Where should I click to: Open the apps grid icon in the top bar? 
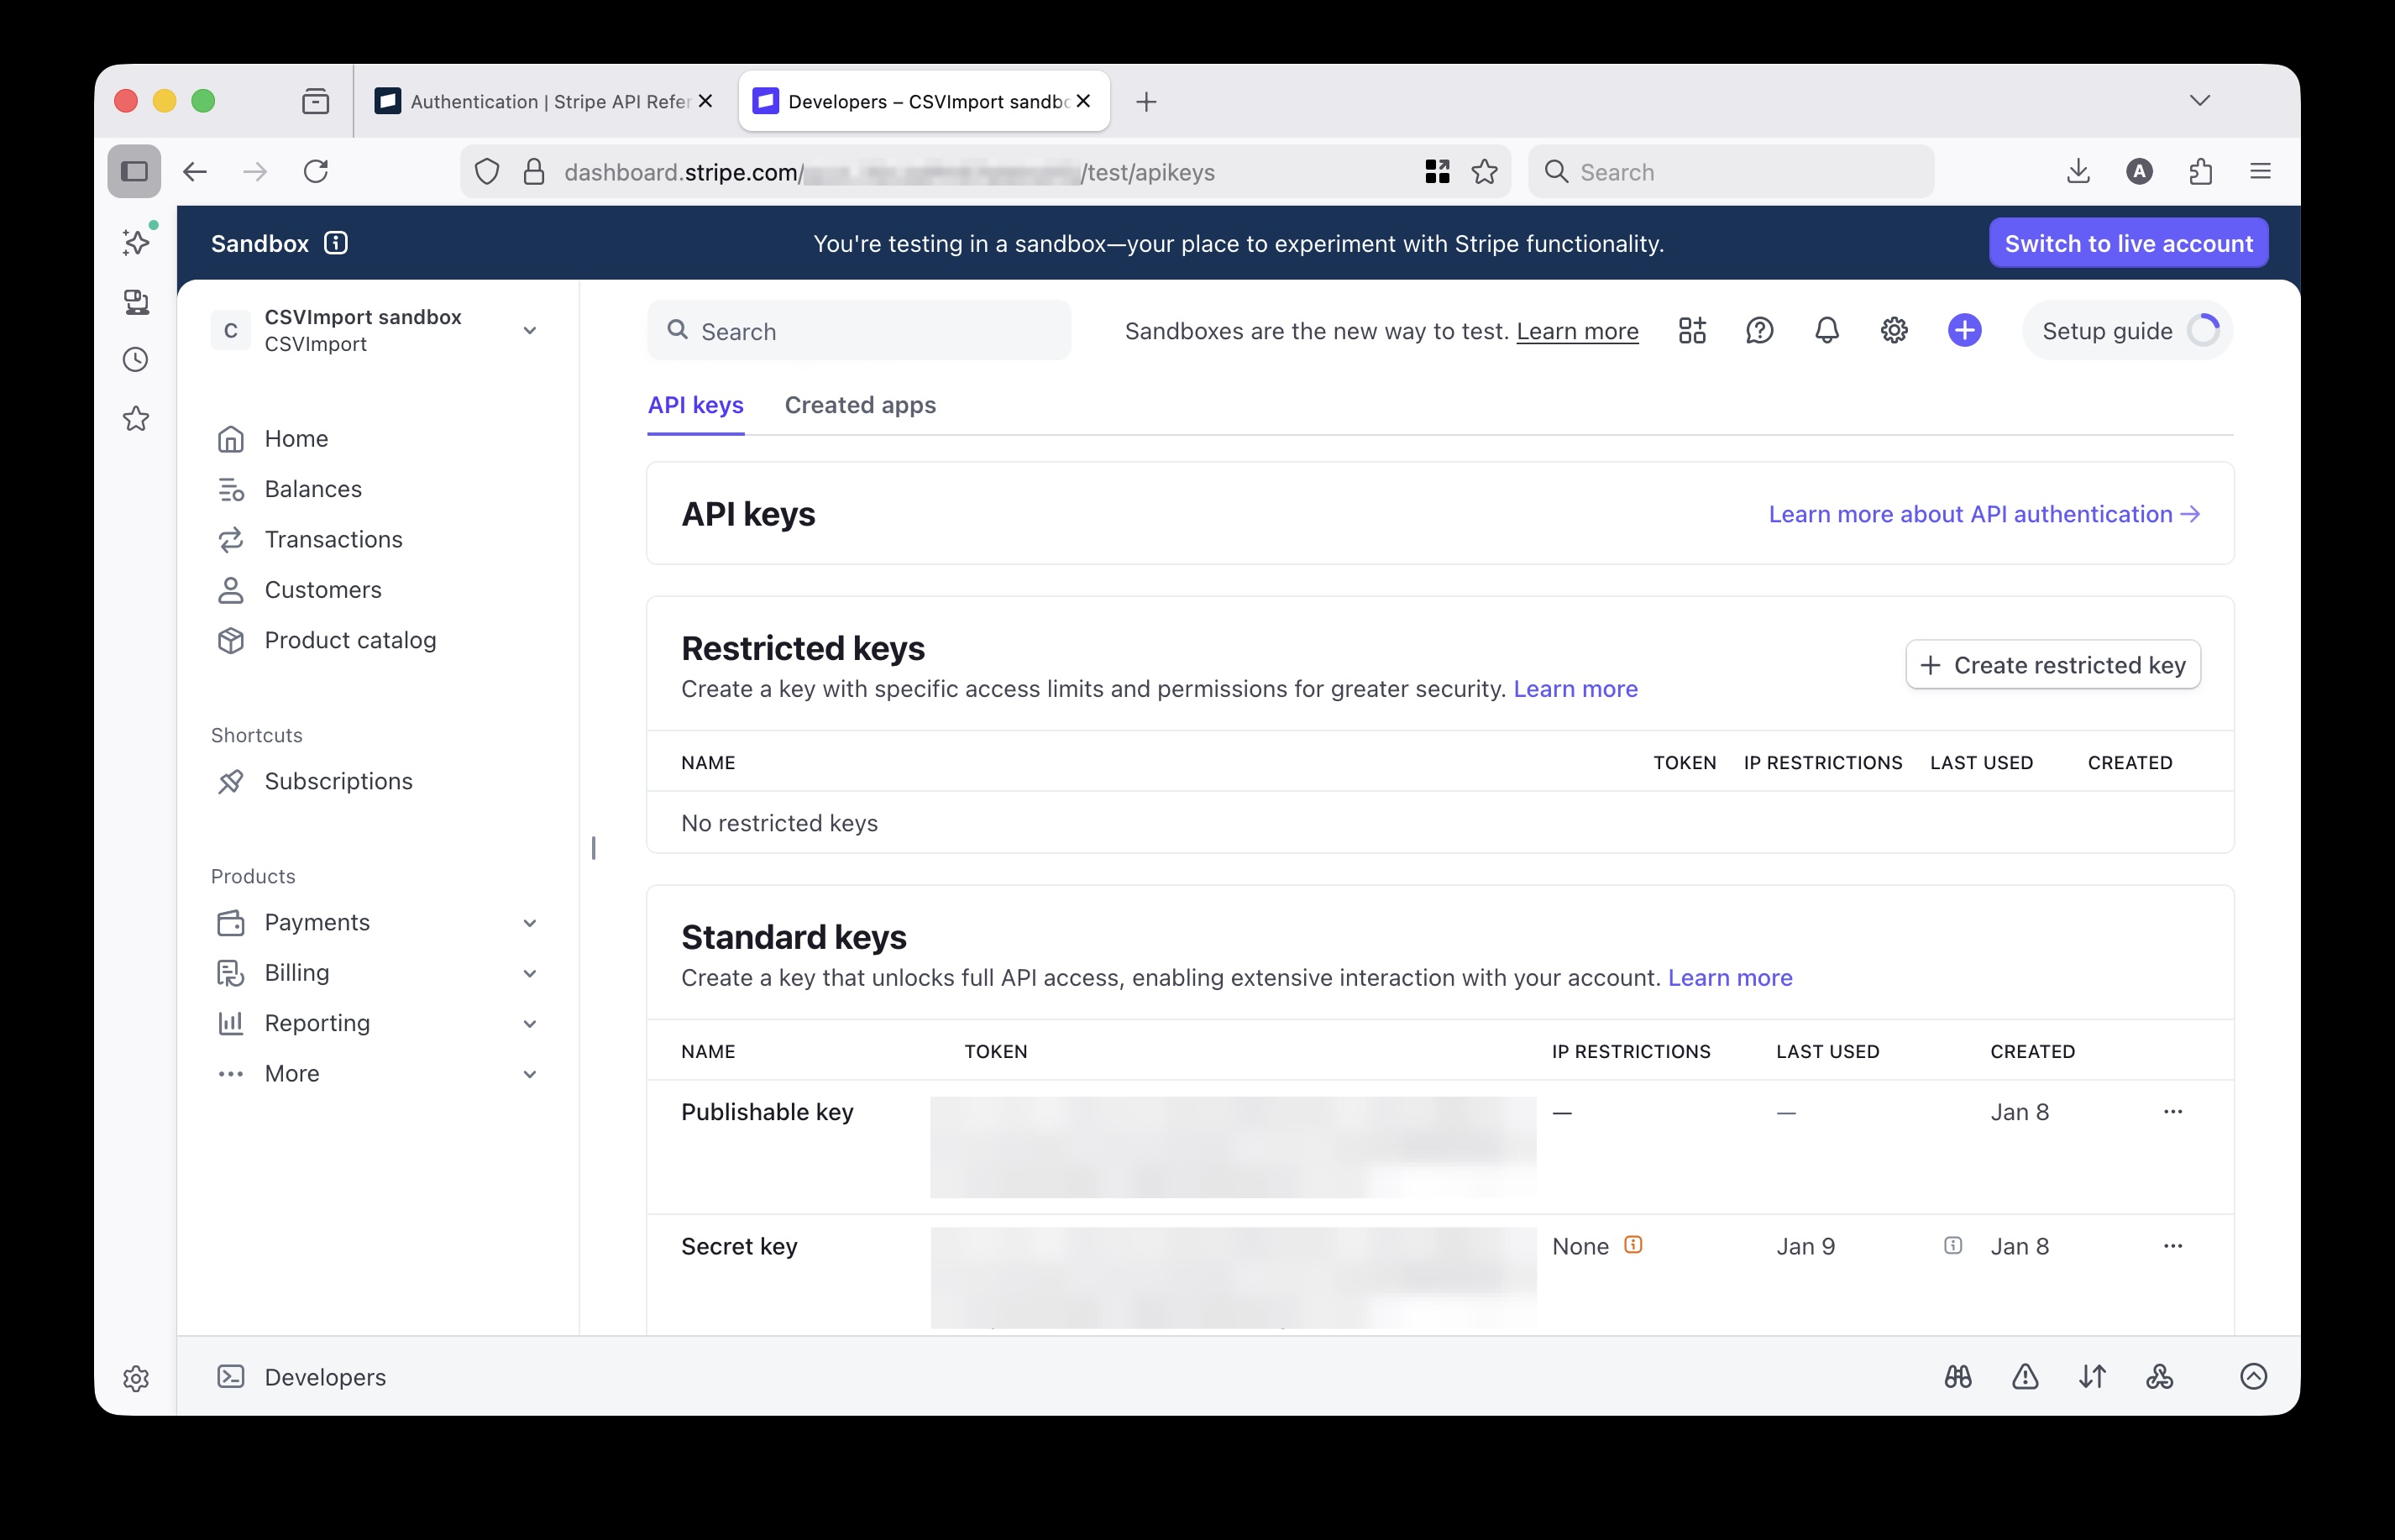pyautogui.click(x=1692, y=330)
